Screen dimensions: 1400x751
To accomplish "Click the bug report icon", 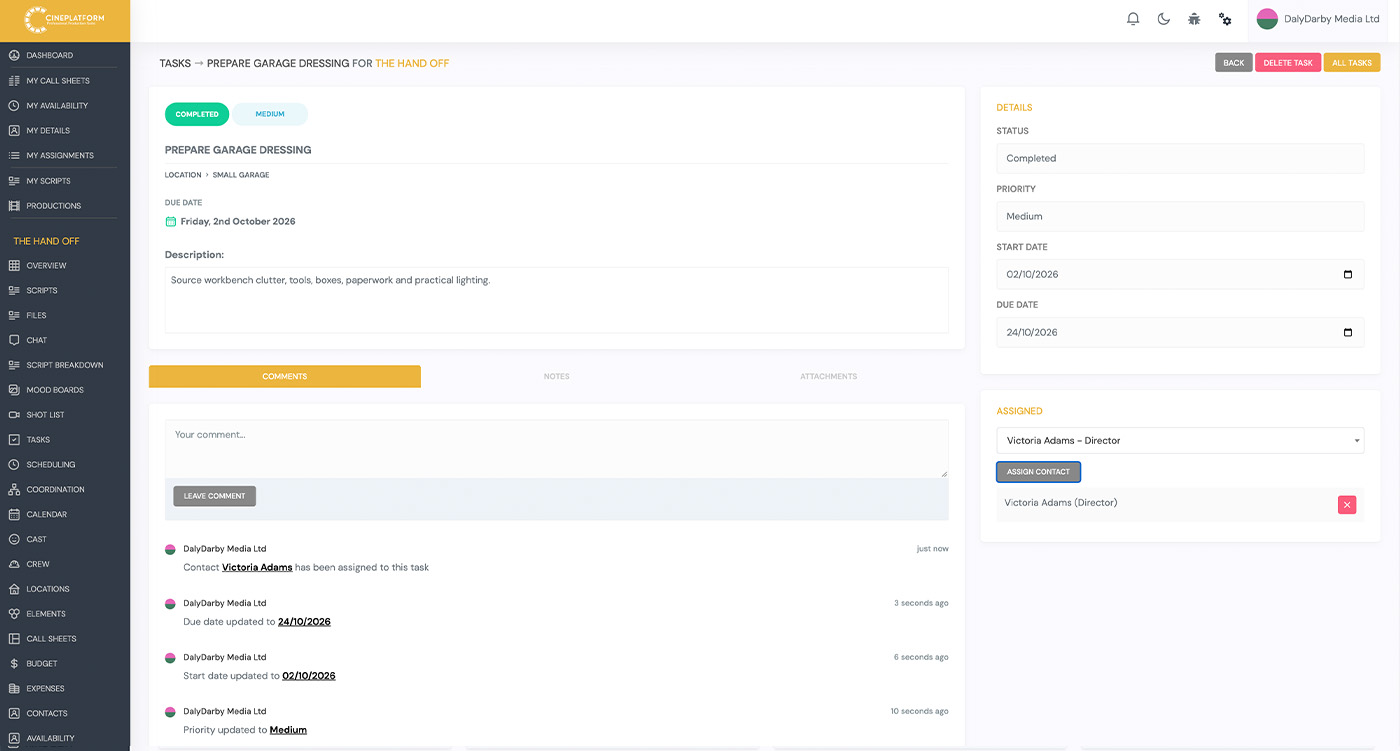I will pyautogui.click(x=1194, y=19).
